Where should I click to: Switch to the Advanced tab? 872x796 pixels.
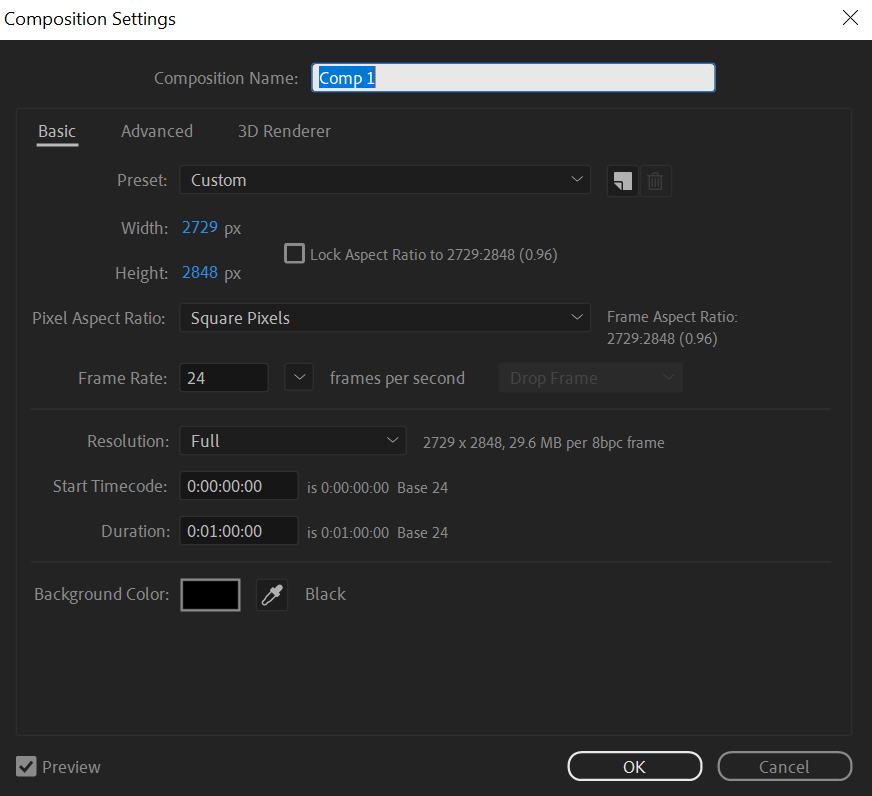157,131
